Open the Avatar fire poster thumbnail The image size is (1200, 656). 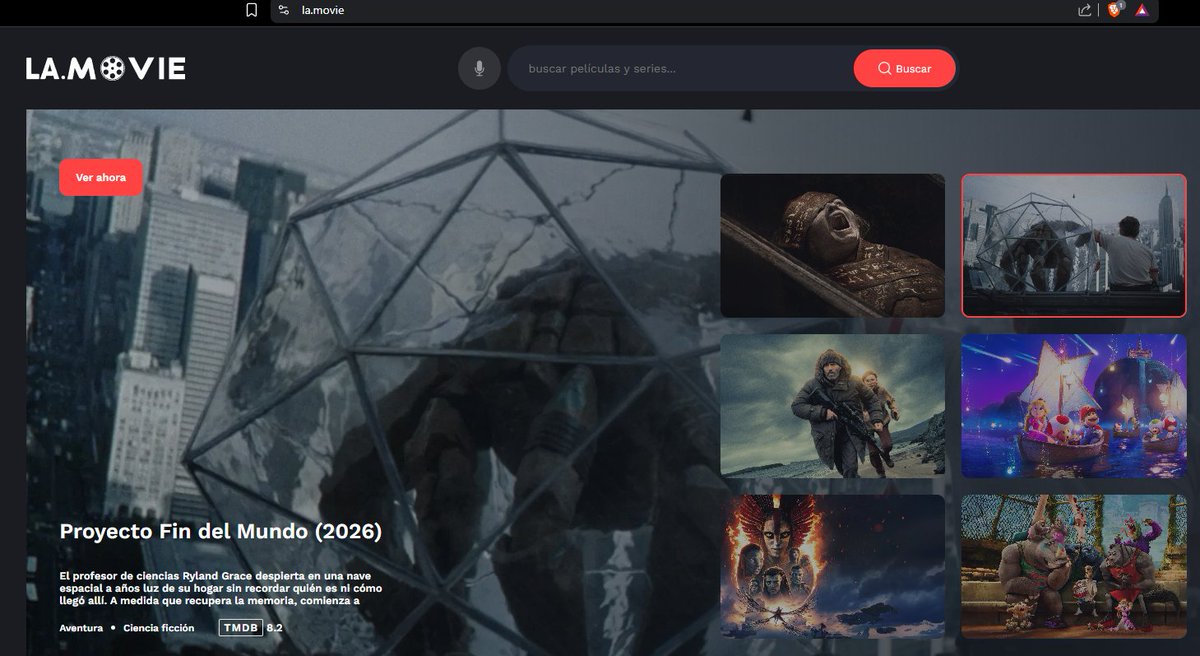coord(833,566)
